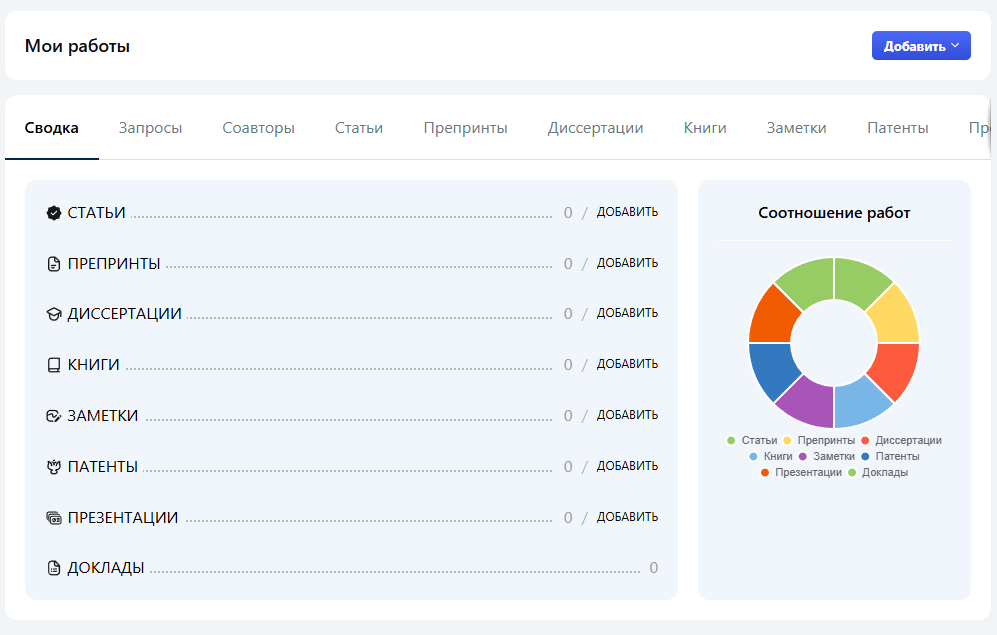This screenshot has width=997, height=635.
Task: Click the graduation cap icon beside ДИССЕРТАЦИИ
Action: coord(54,314)
